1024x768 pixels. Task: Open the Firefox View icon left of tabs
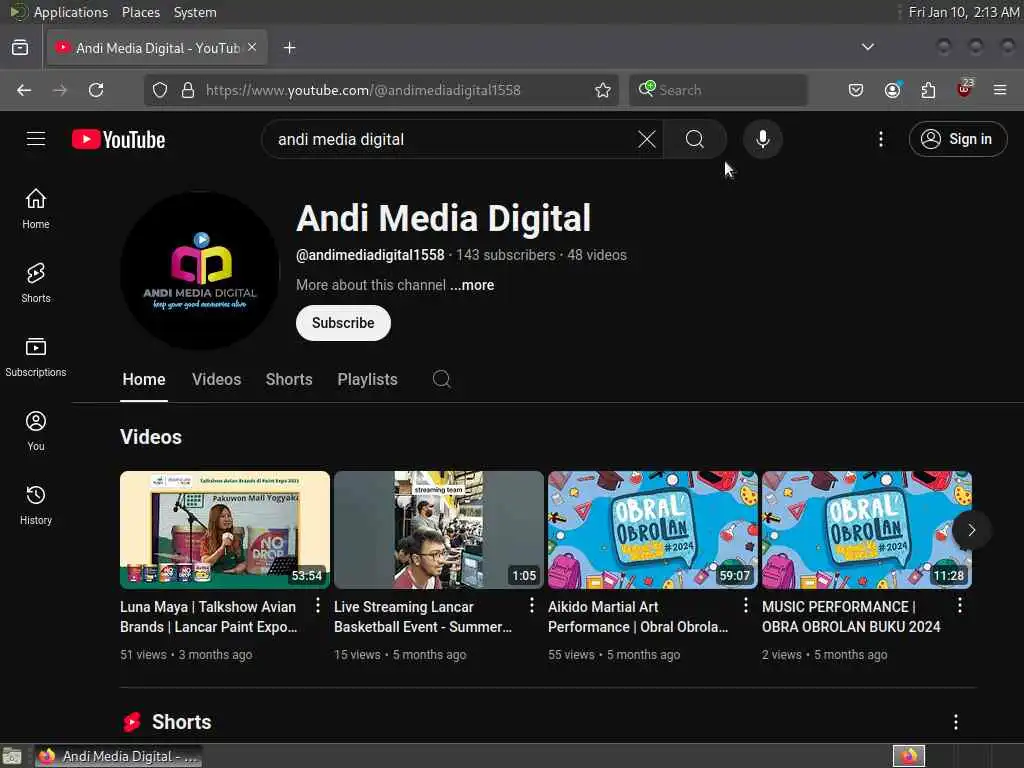click(x=20, y=48)
